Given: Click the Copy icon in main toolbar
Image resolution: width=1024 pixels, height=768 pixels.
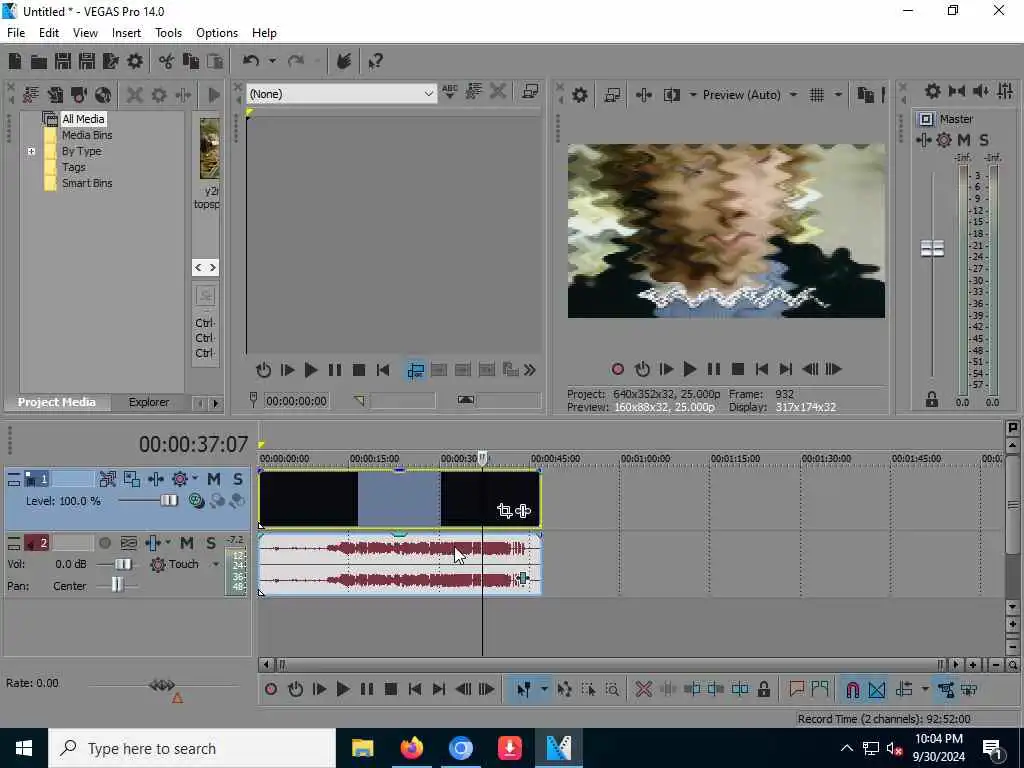Looking at the screenshot, I should pyautogui.click(x=191, y=61).
